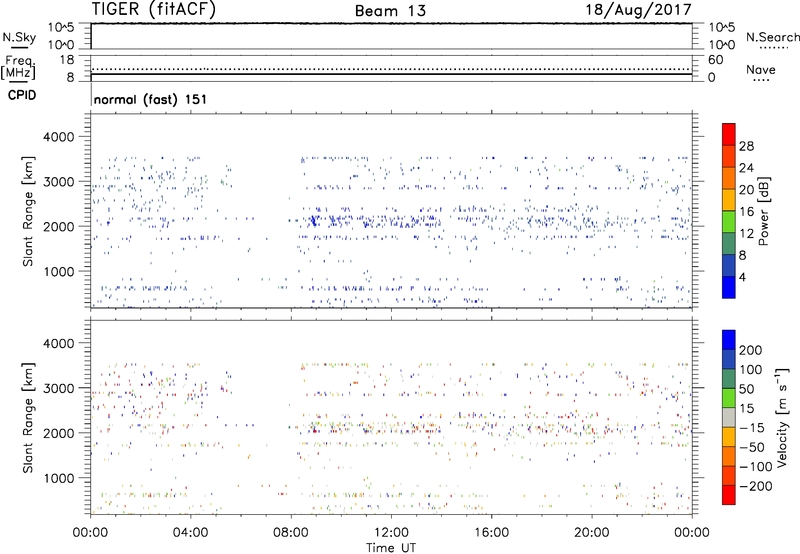Click the Nave legend label
This screenshot has height=554, width=800.
[x=761, y=69]
